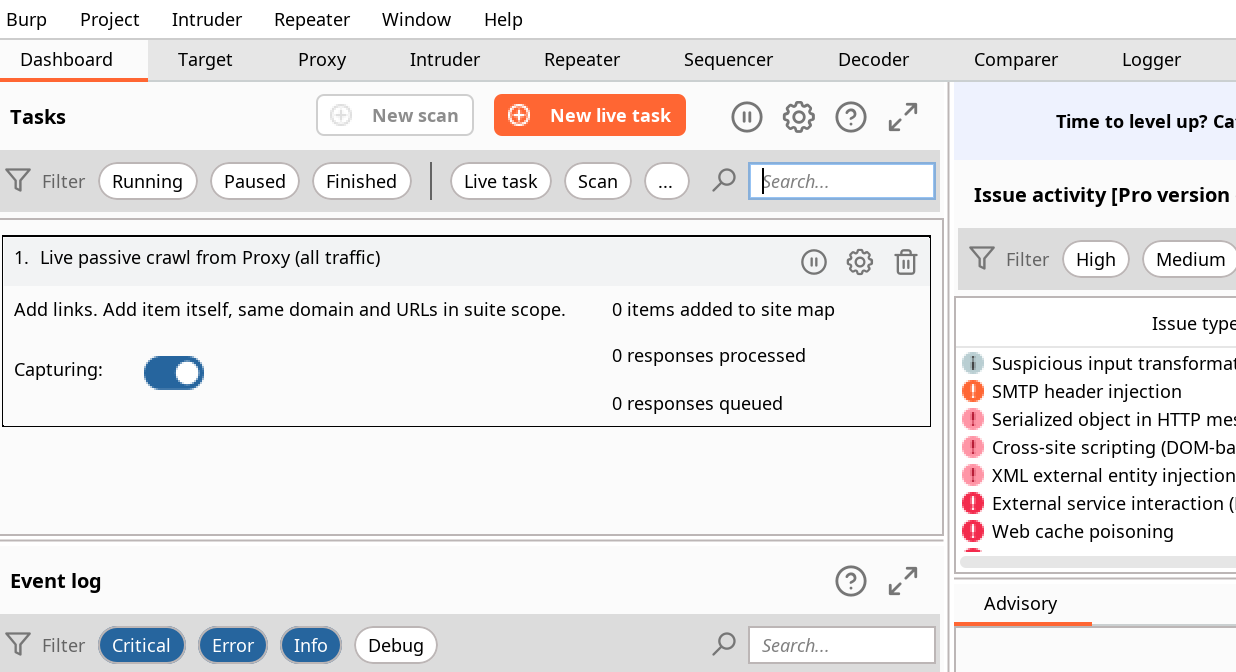Disable the Info event log filter
This screenshot has width=1236, height=672.
[x=311, y=645]
